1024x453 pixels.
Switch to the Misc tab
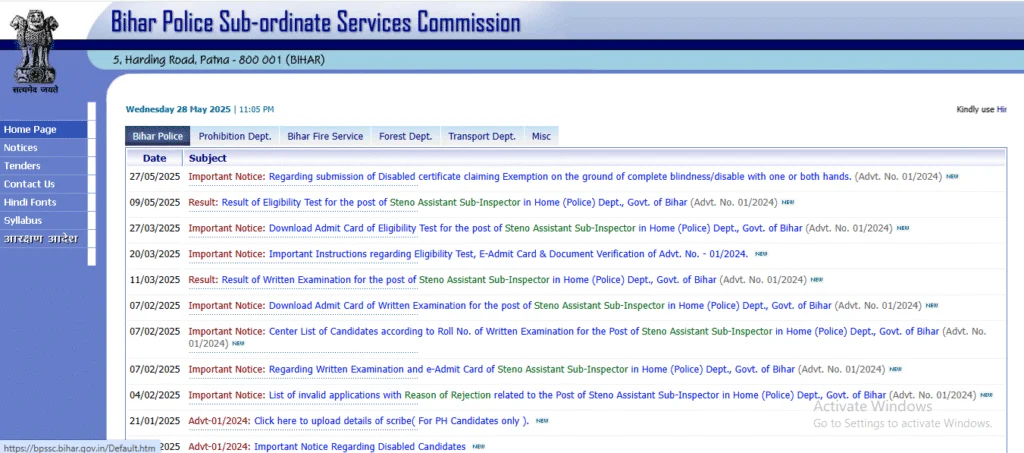(541, 136)
